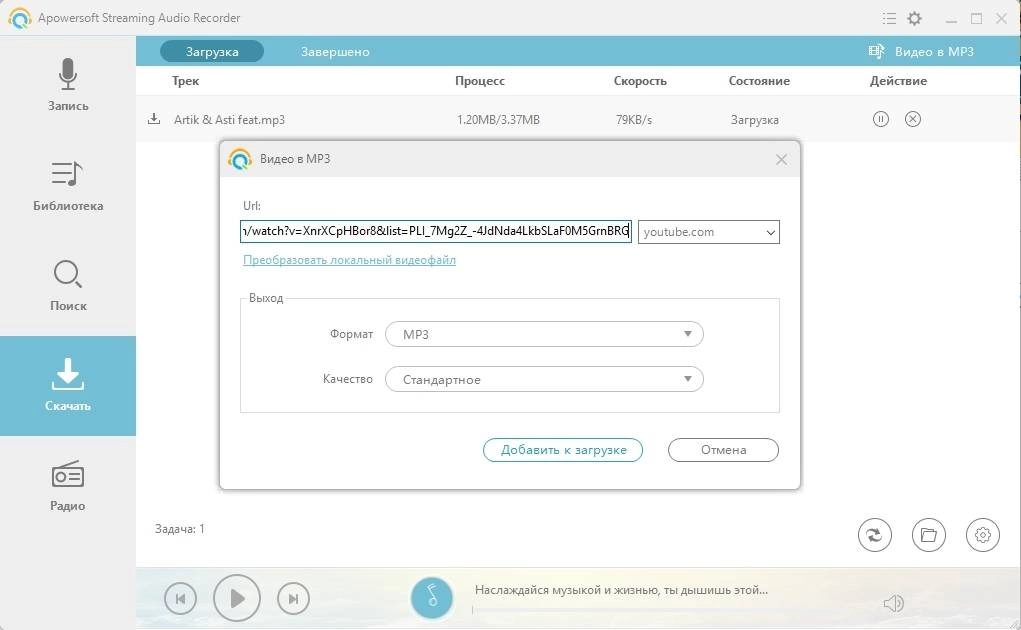Open the Формат MP3 dropdown
Screen dimensions: 1021x630
(544, 334)
